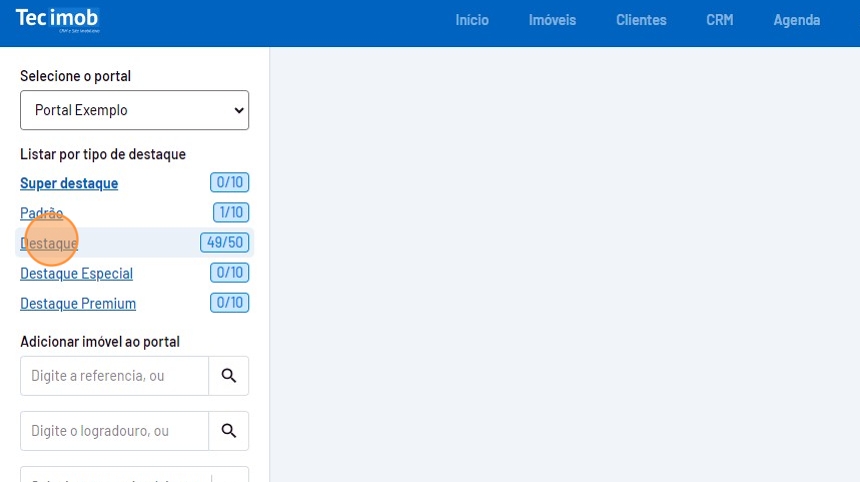Image resolution: width=860 pixels, height=482 pixels.
Task: List properties by Padrão type
Action: coord(41,213)
